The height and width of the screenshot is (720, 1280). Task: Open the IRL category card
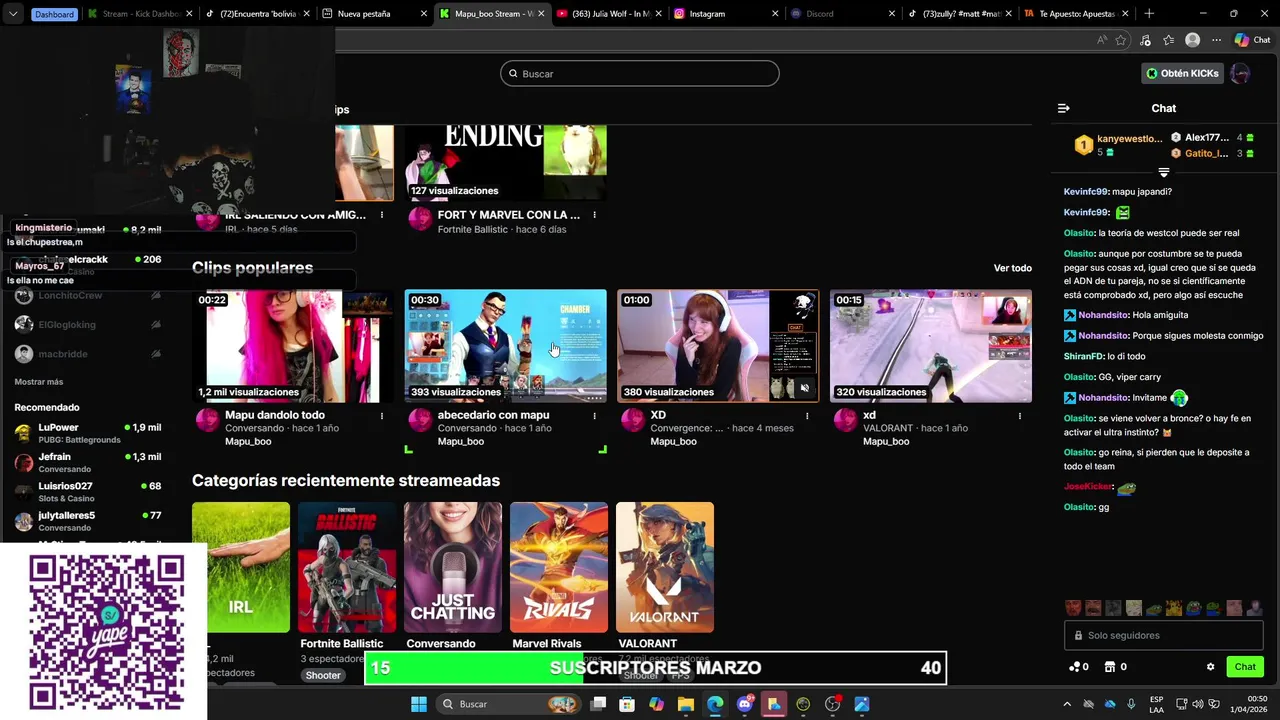[241, 567]
